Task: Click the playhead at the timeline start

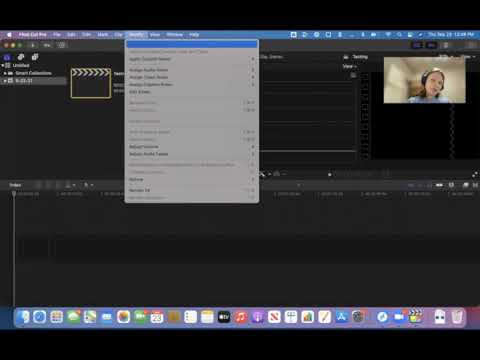Action: (x=14, y=193)
